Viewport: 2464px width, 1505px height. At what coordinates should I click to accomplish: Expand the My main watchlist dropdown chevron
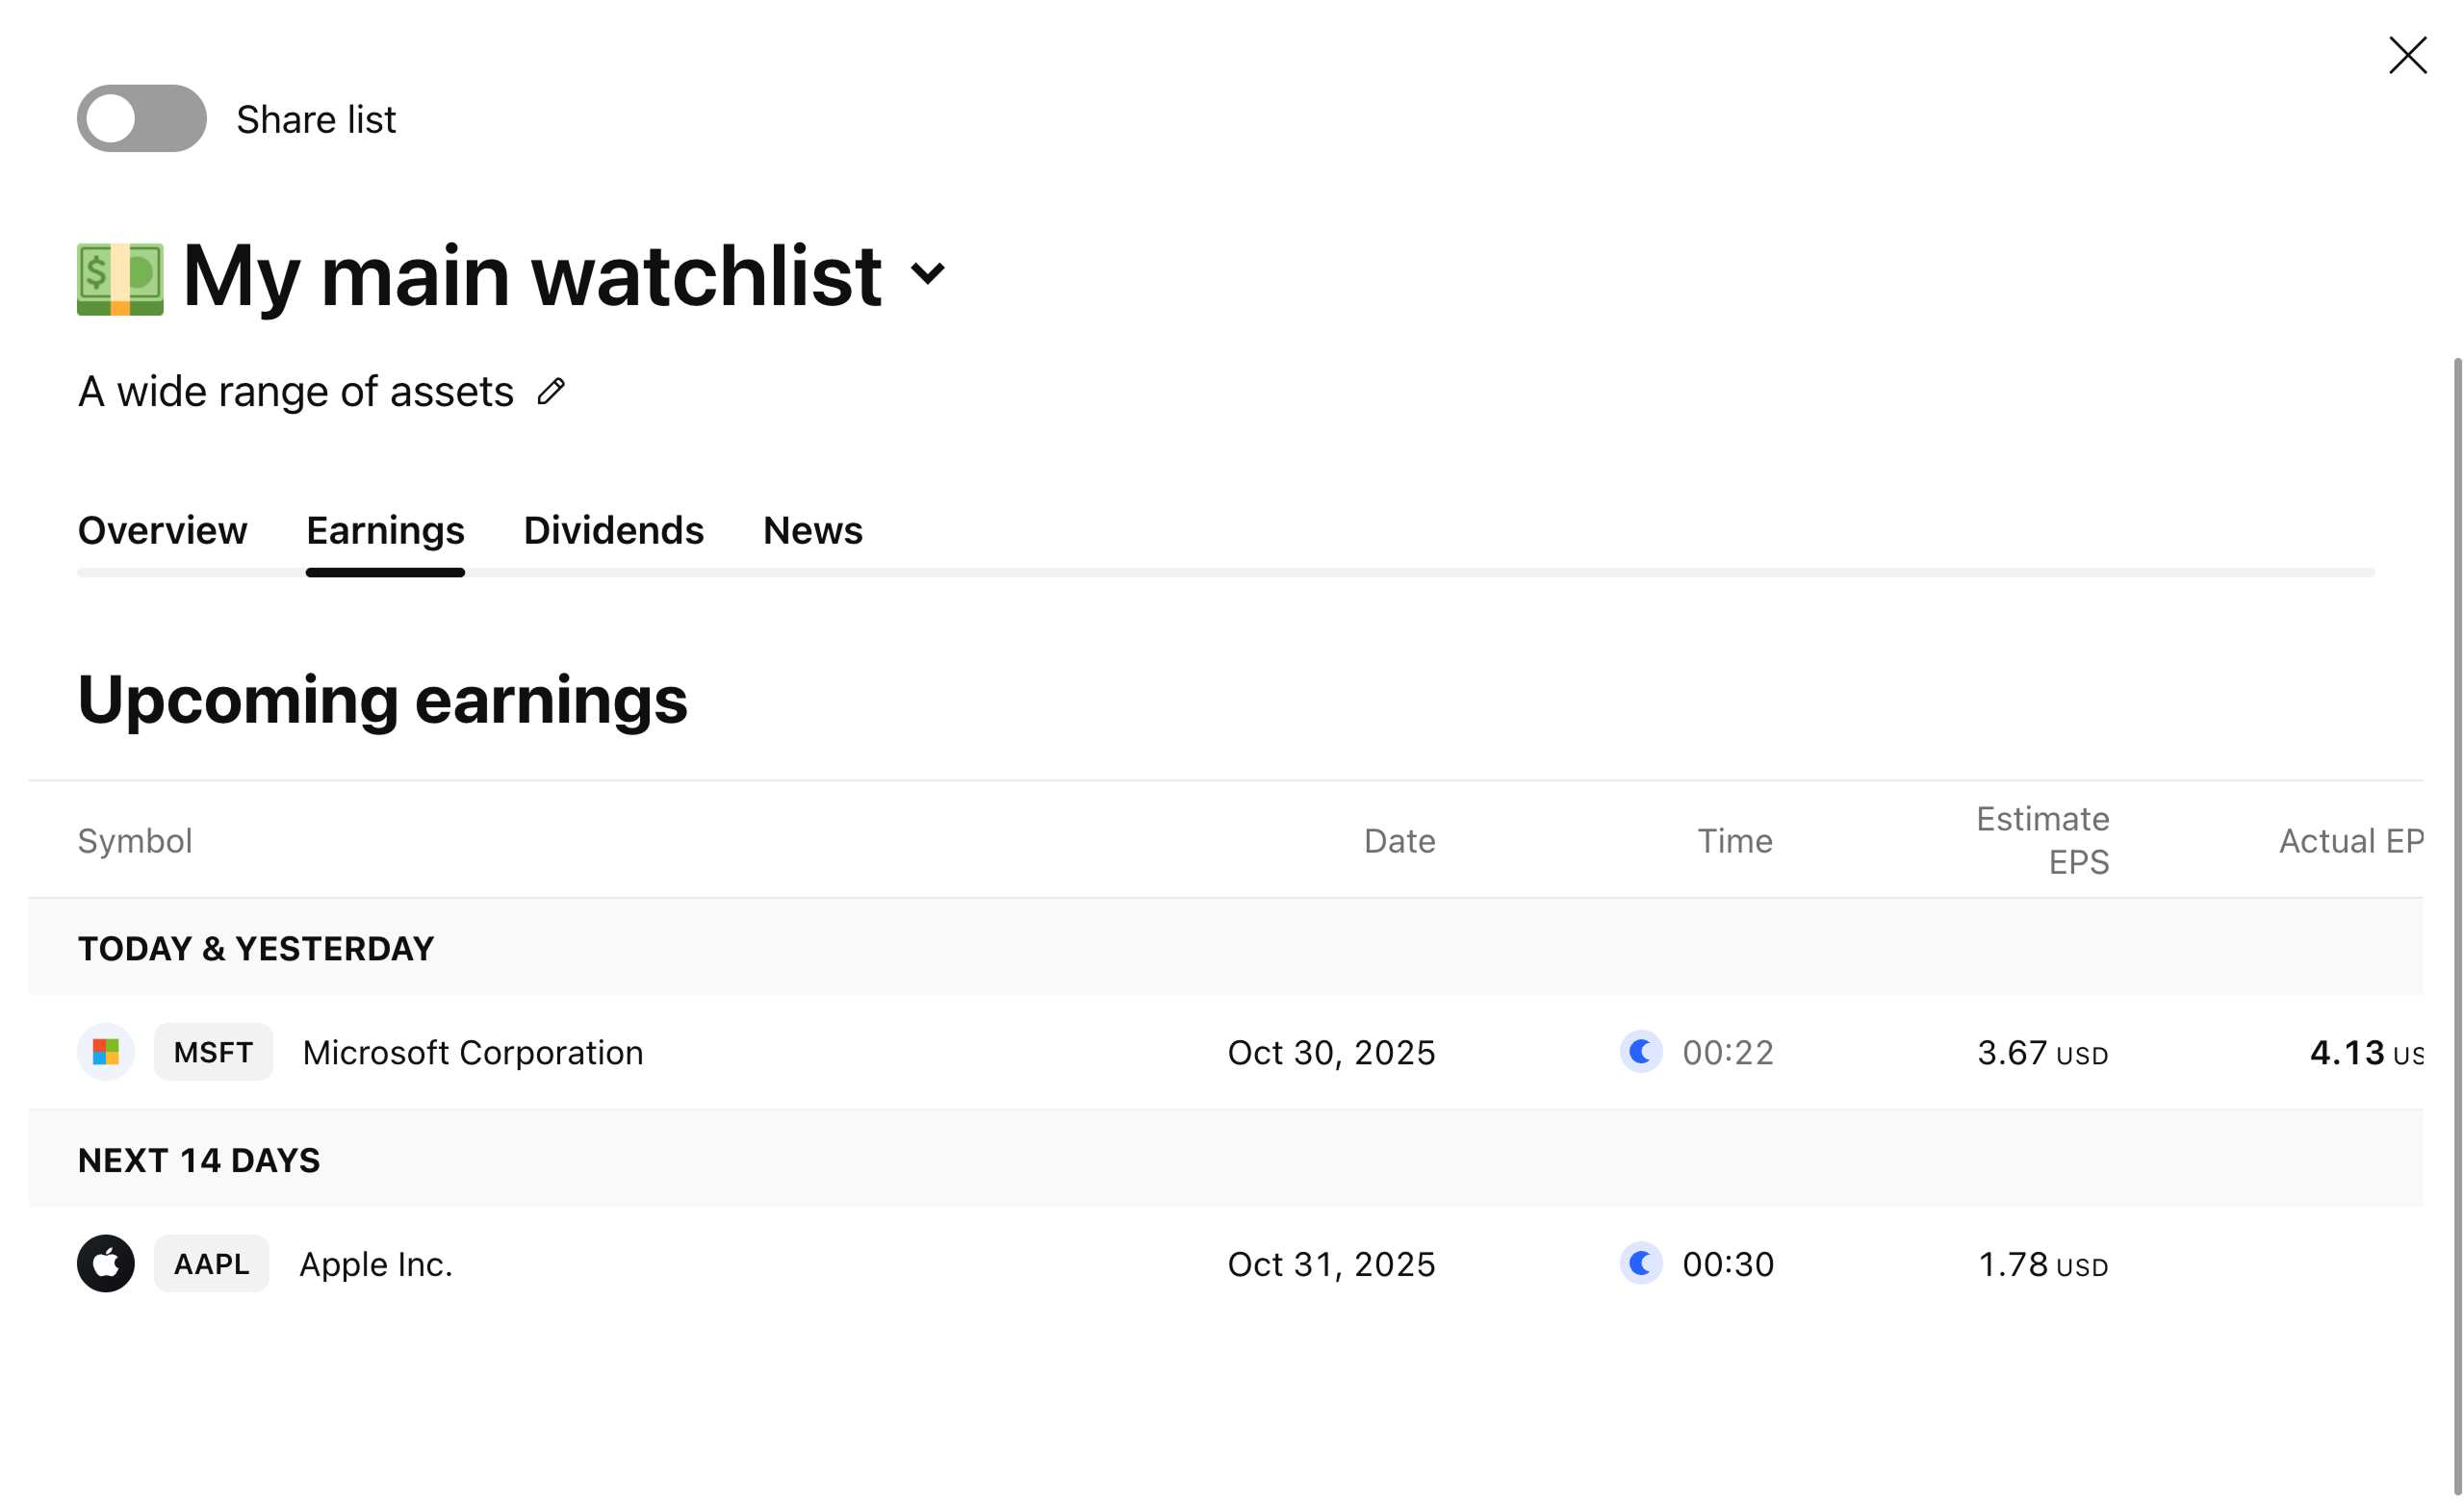[928, 274]
